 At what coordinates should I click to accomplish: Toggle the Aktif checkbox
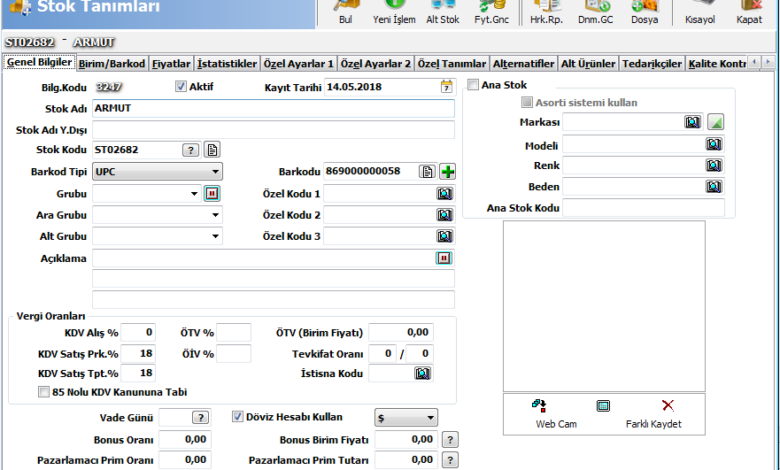point(181,87)
